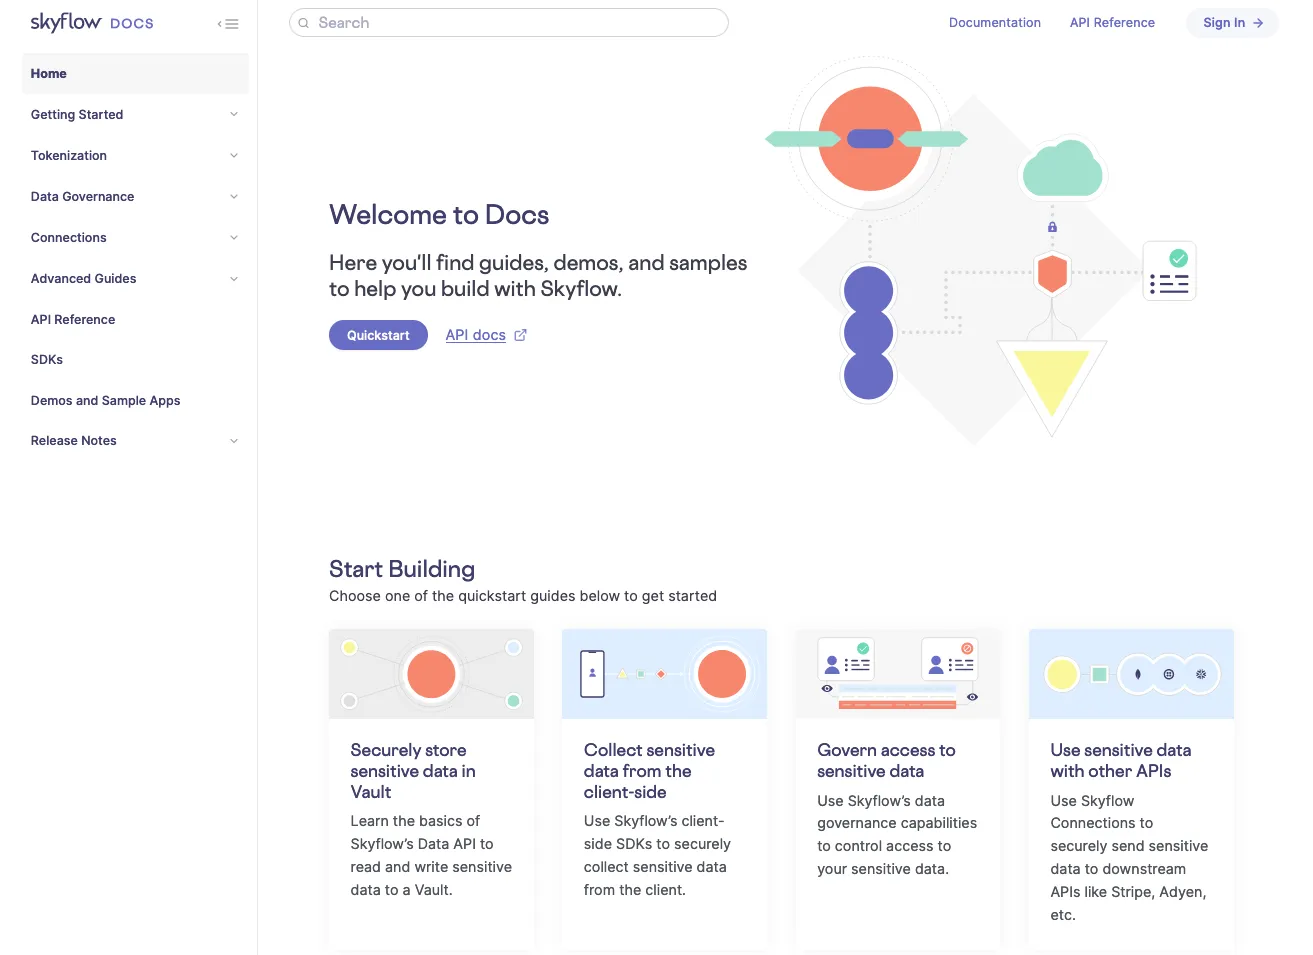The height and width of the screenshot is (955, 1313).
Task: Open Demos and Sample Apps page
Action: click(x=105, y=401)
